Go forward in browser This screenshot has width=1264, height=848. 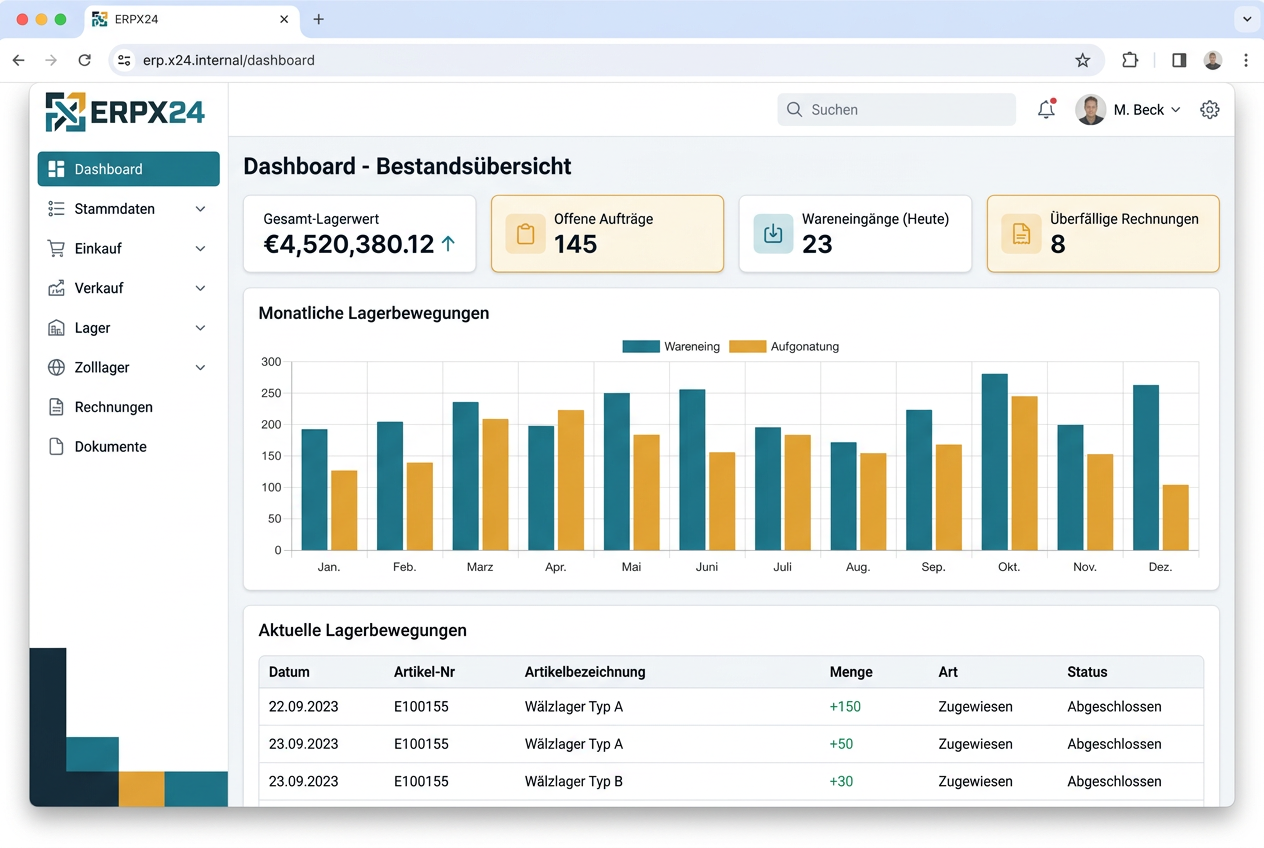pos(51,60)
